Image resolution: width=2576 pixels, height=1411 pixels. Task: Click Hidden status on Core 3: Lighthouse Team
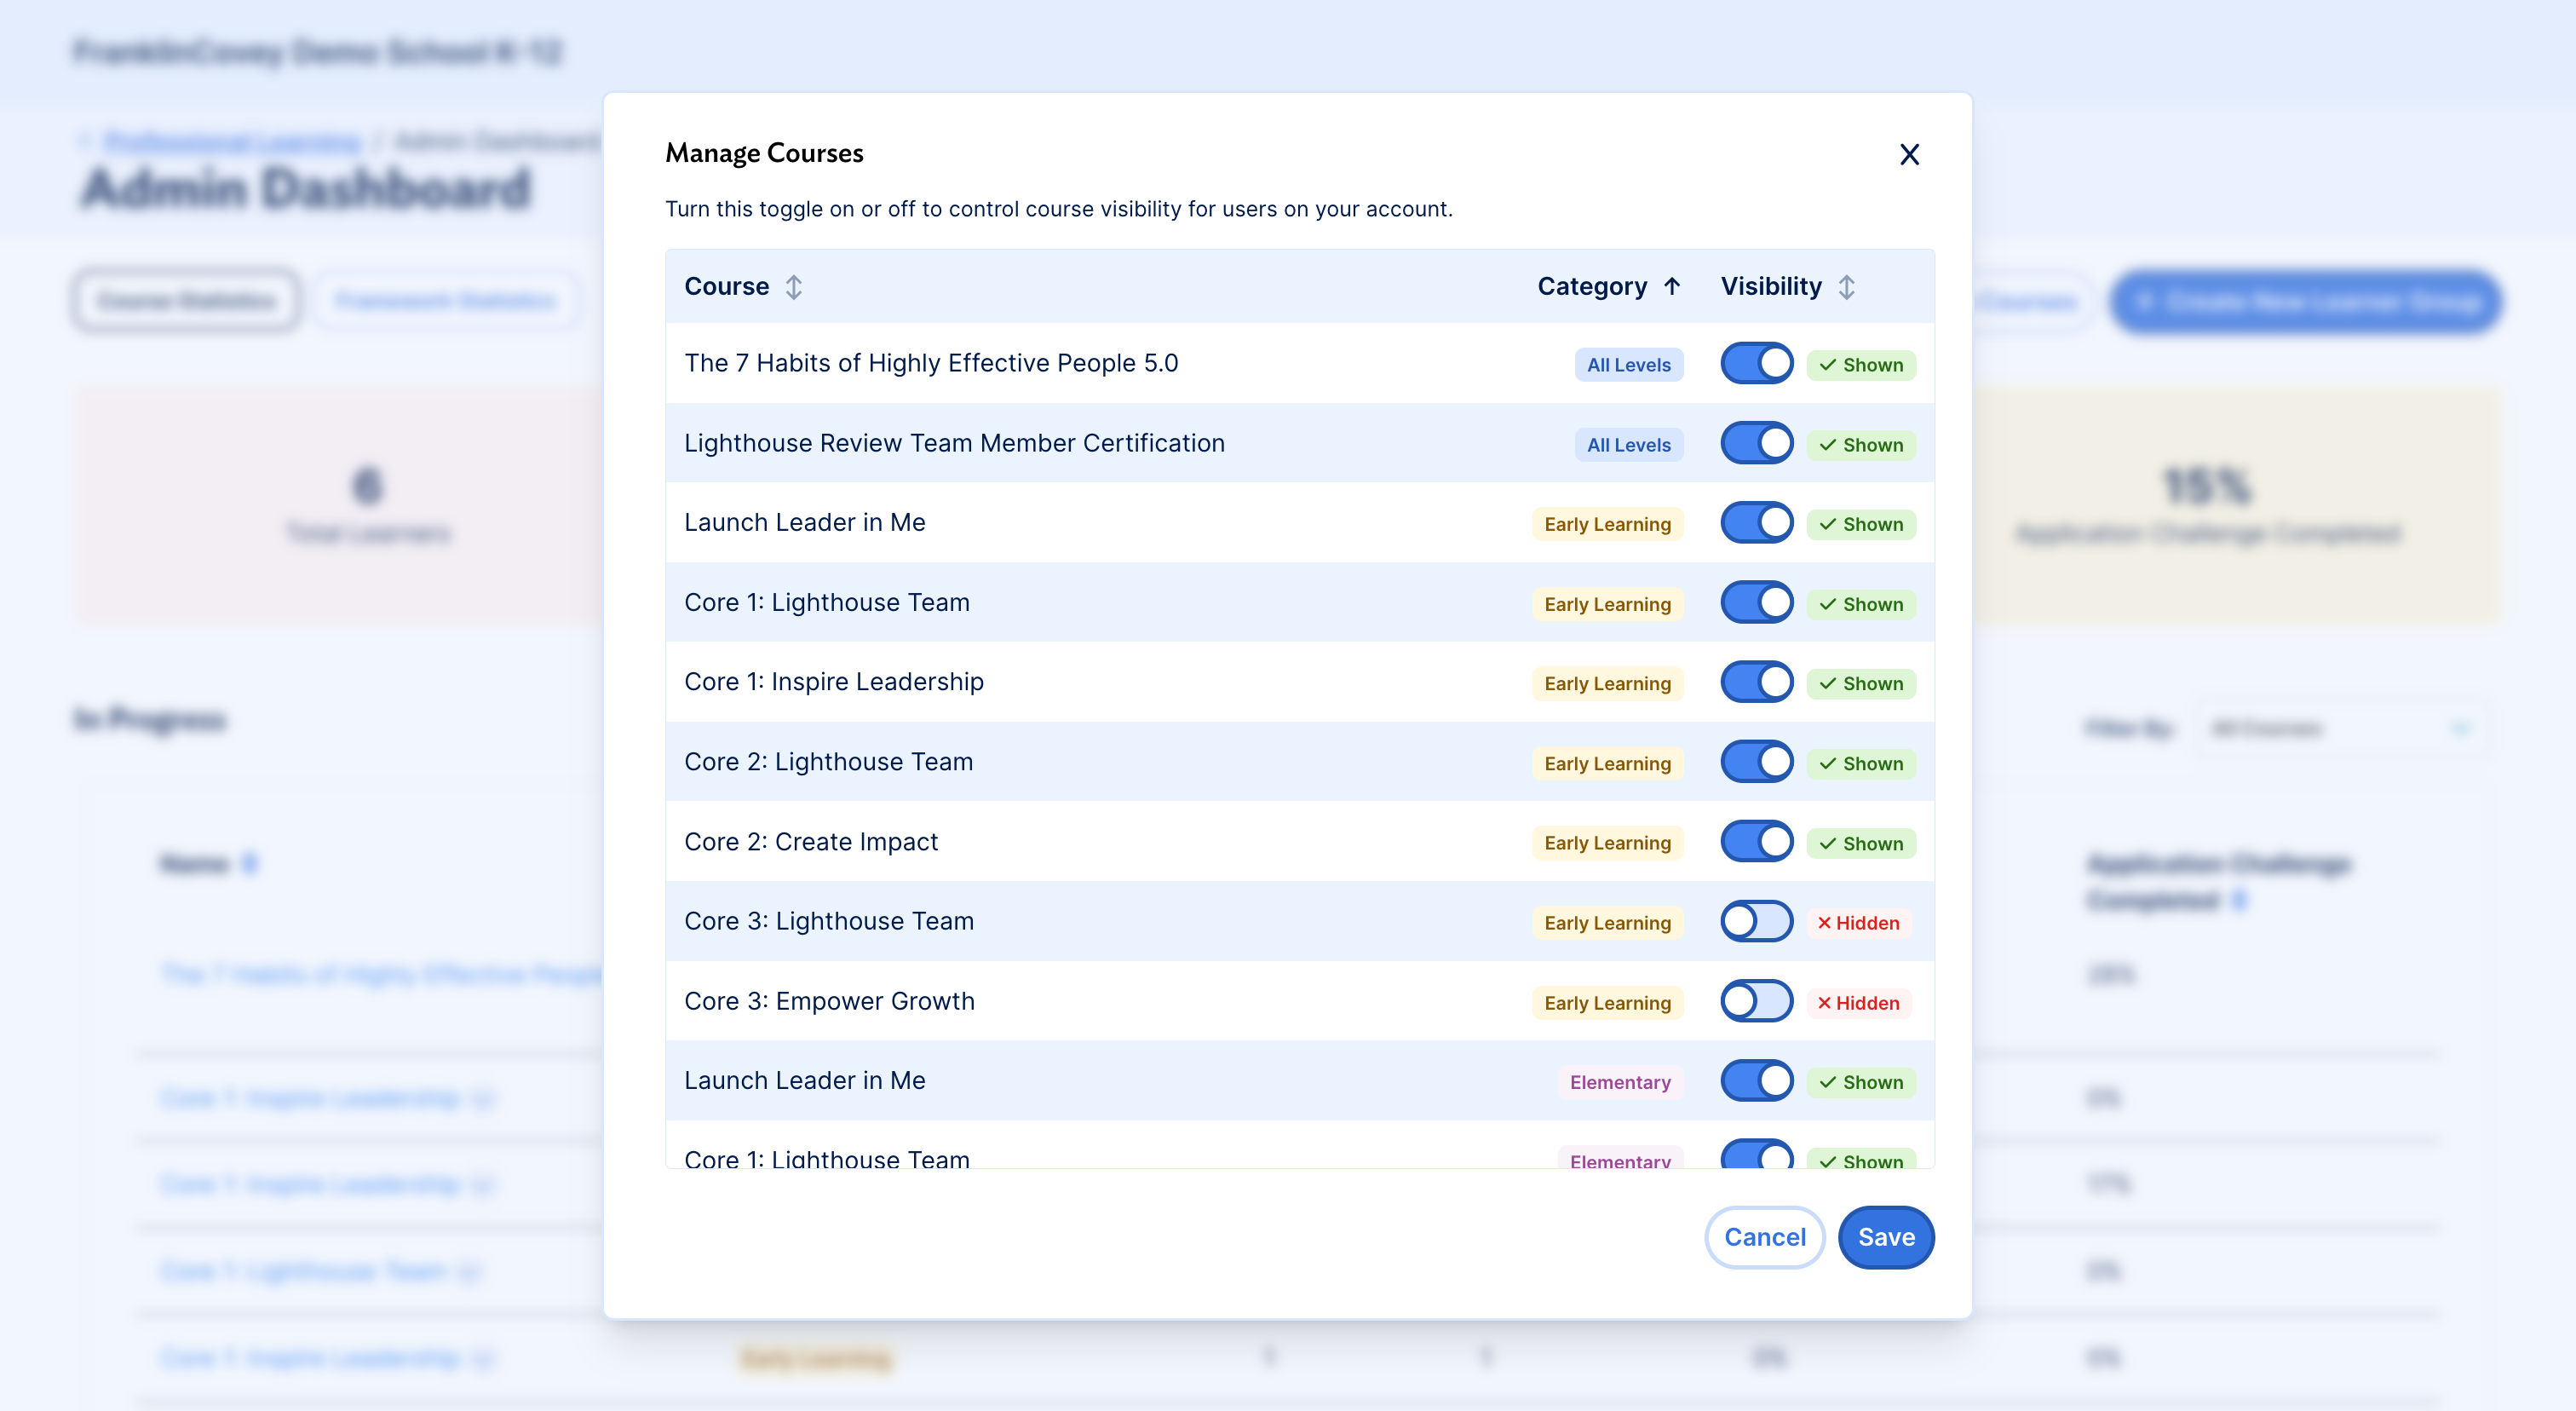click(x=1859, y=923)
